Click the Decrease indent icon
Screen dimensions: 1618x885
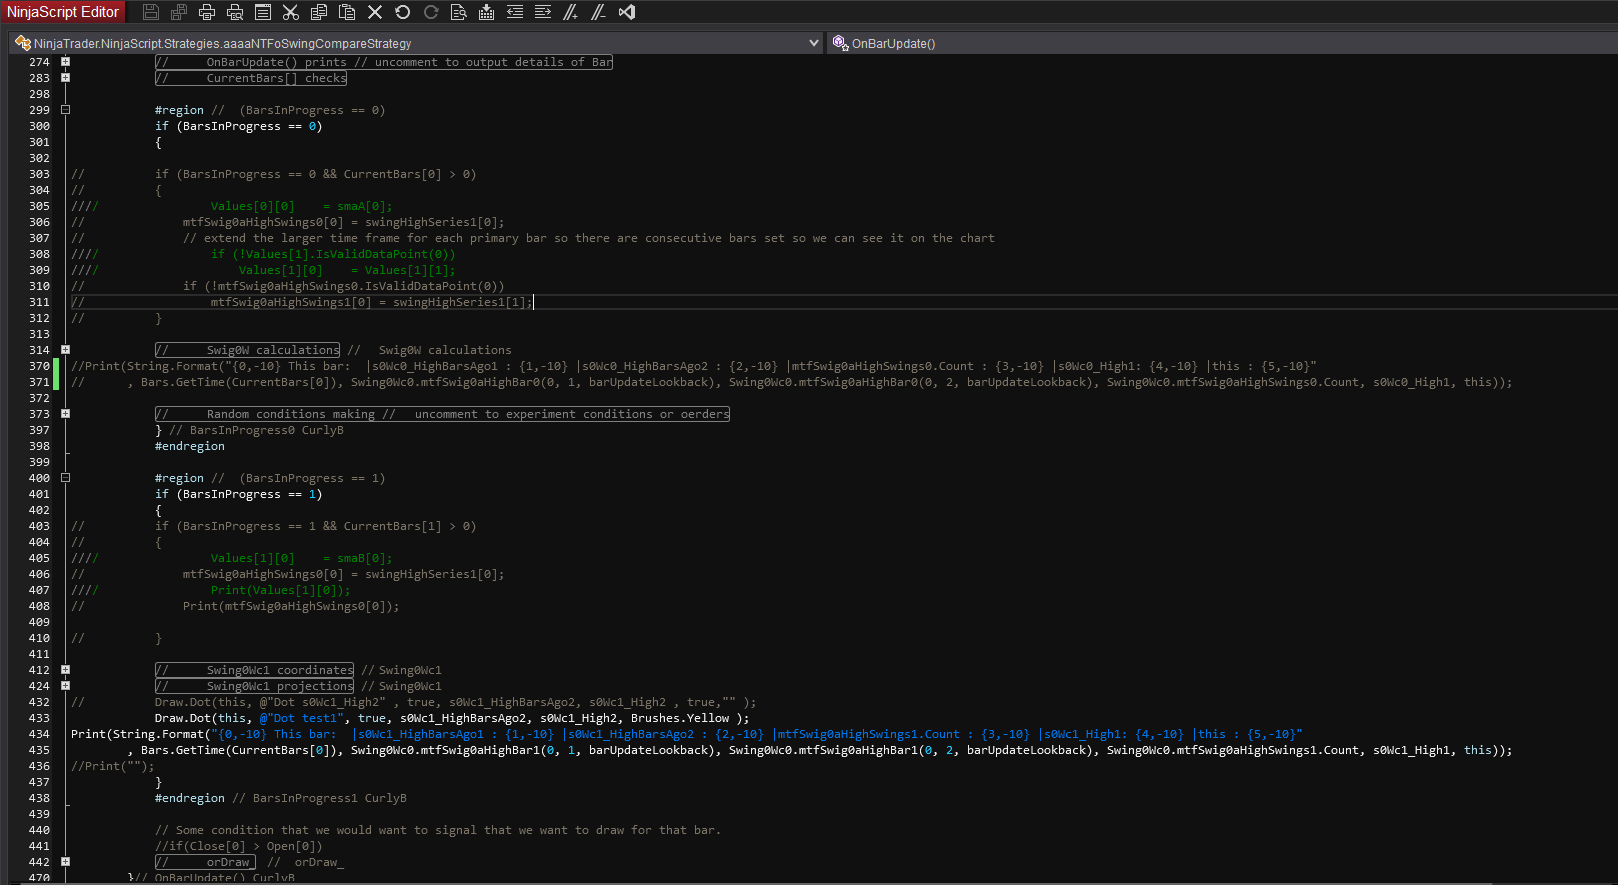click(x=515, y=12)
